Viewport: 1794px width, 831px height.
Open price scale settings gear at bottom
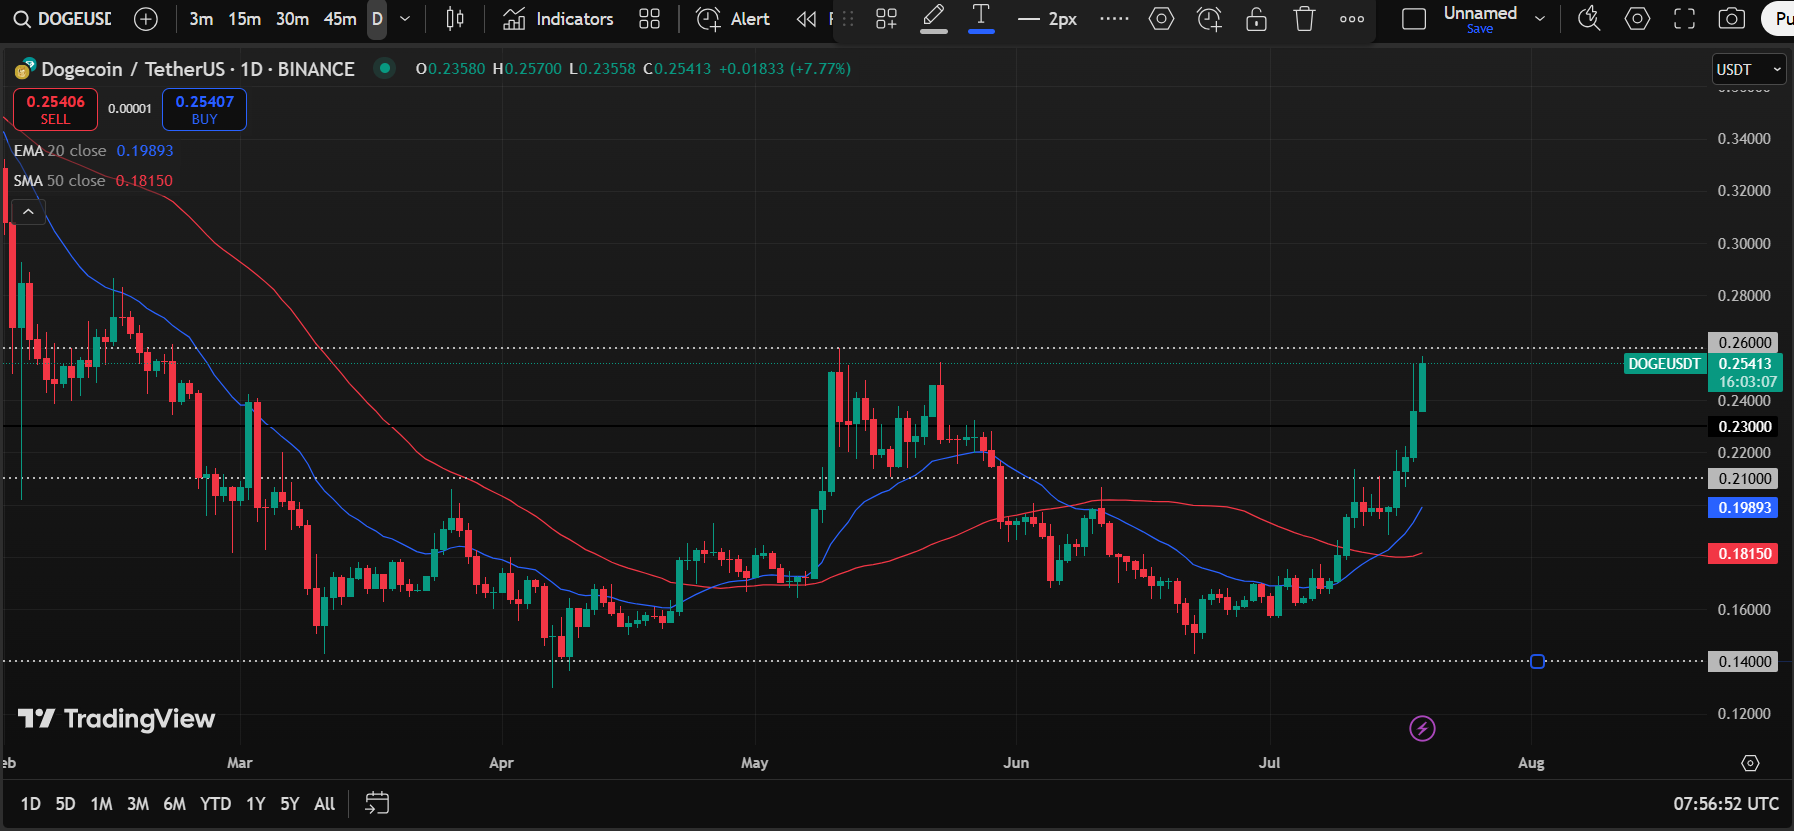point(1750,763)
